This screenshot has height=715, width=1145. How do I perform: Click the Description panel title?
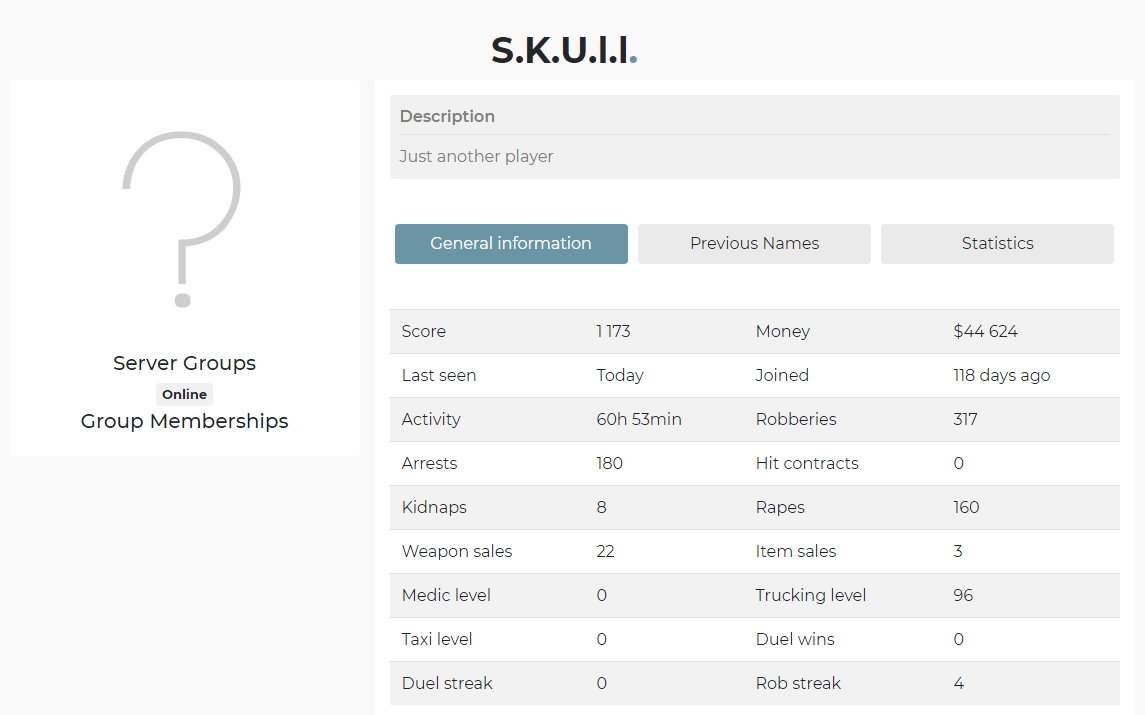[x=448, y=116]
